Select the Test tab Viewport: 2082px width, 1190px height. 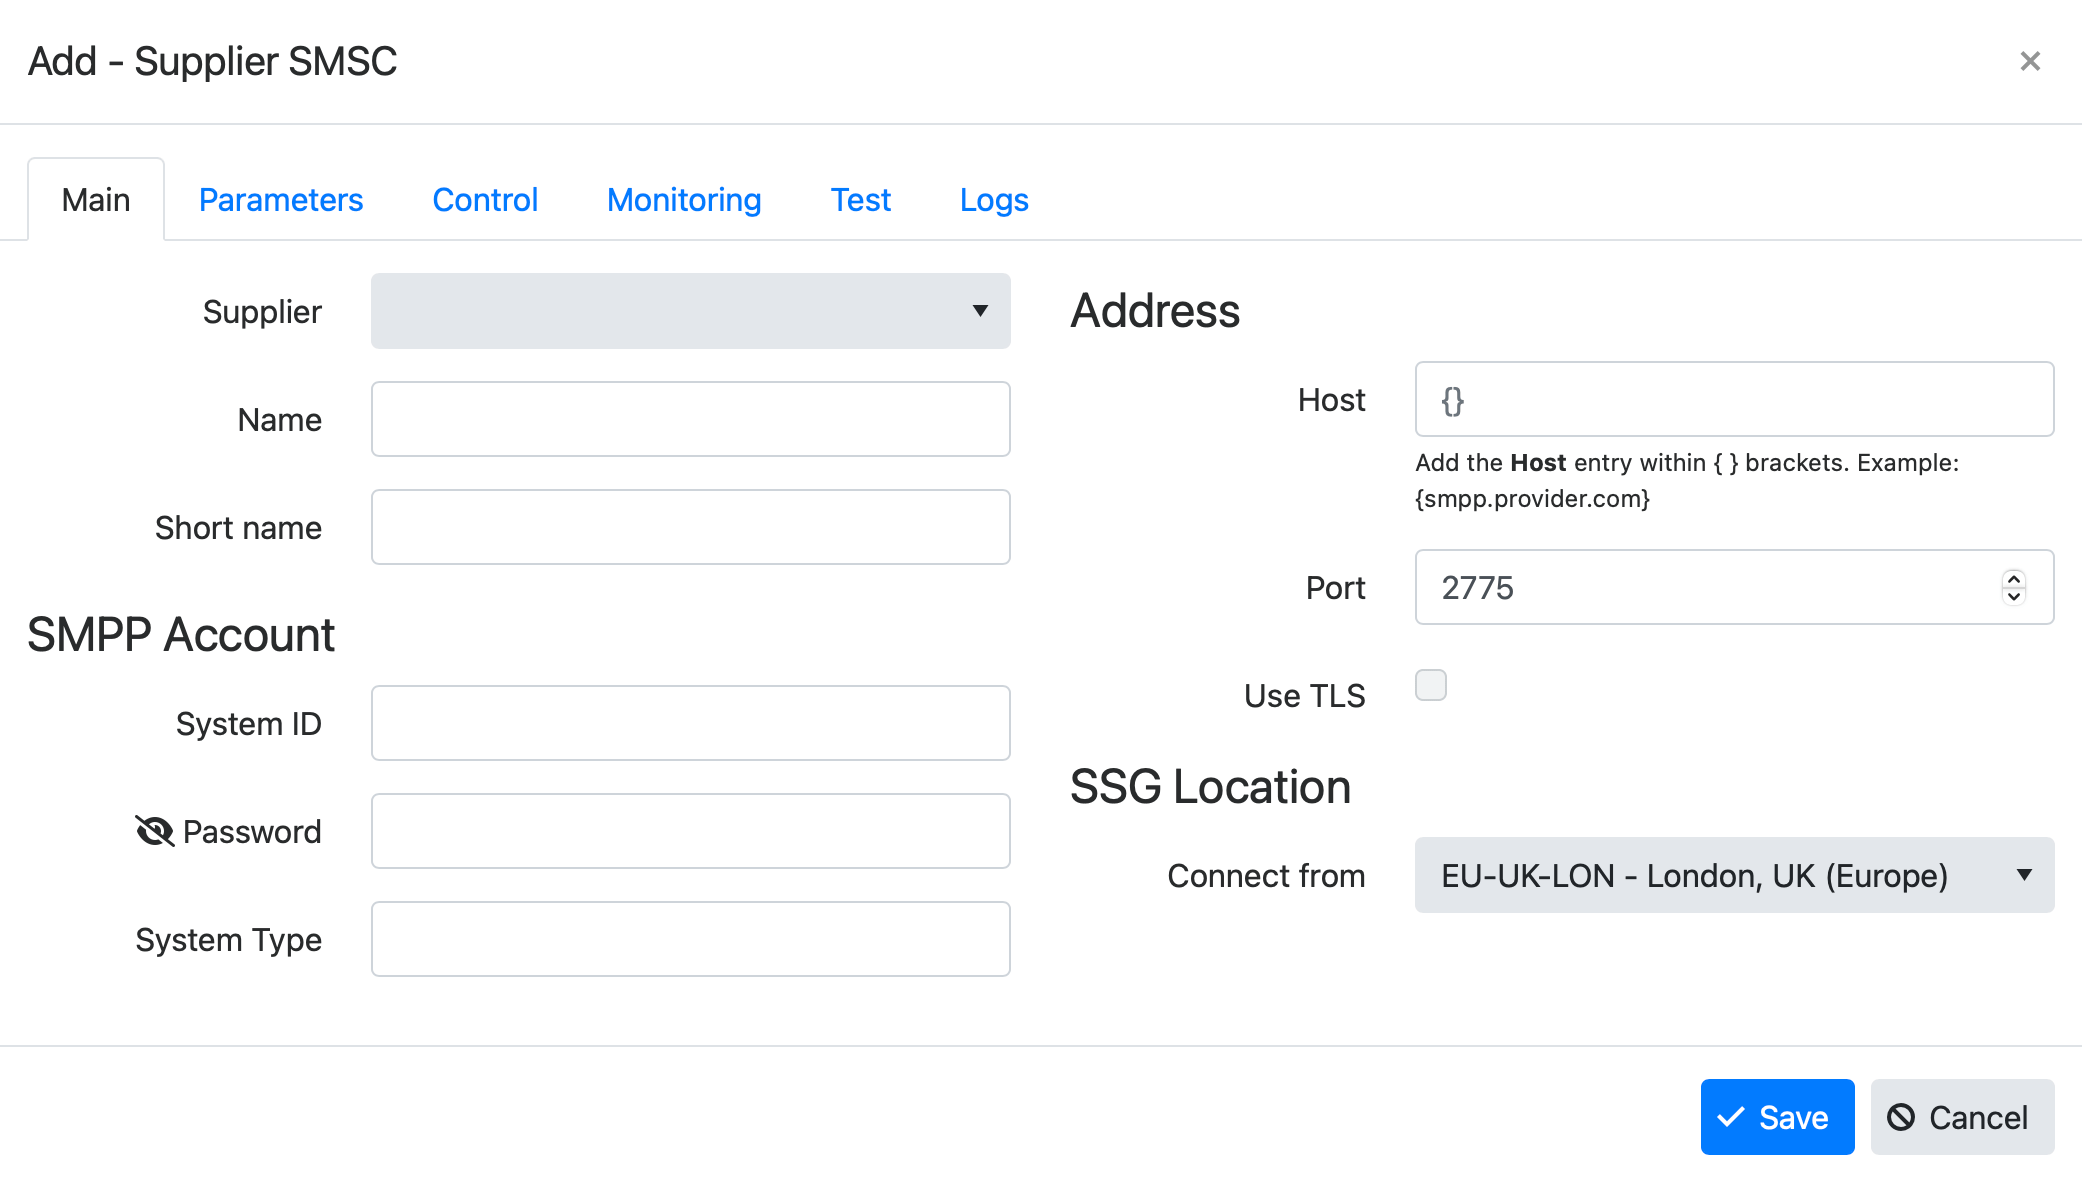point(860,200)
